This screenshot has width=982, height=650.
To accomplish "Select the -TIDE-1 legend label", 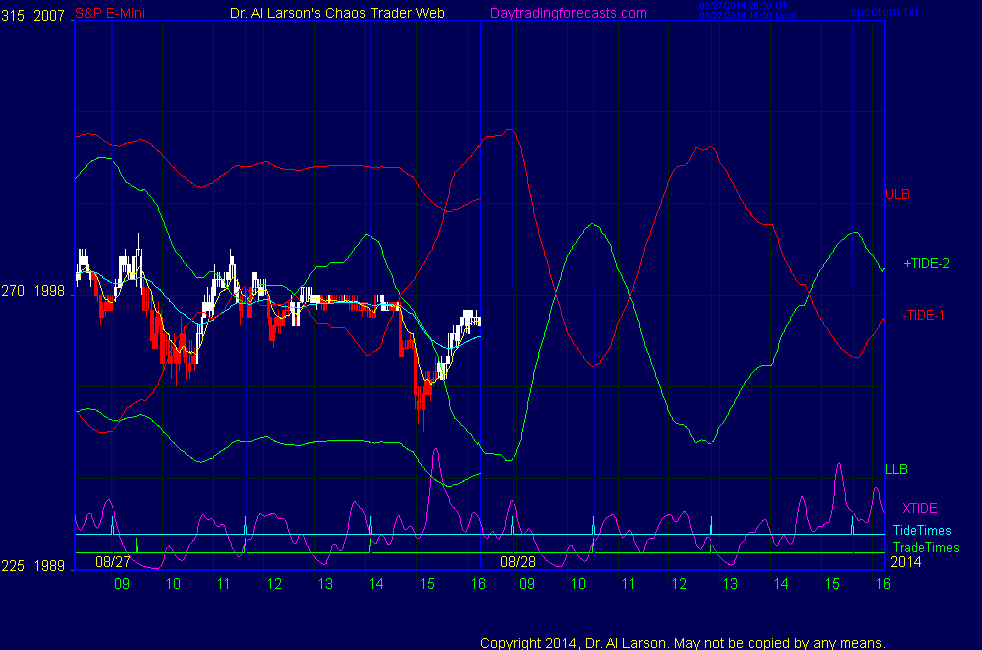I will (923, 316).
